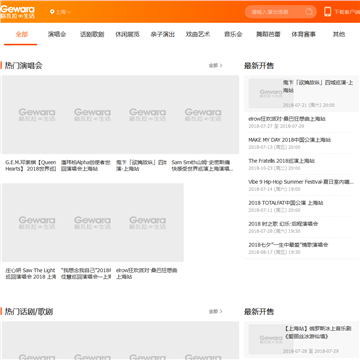360x360 pixels.
Task: Select the 戏曲艺术 category tab
Action: tap(198, 34)
